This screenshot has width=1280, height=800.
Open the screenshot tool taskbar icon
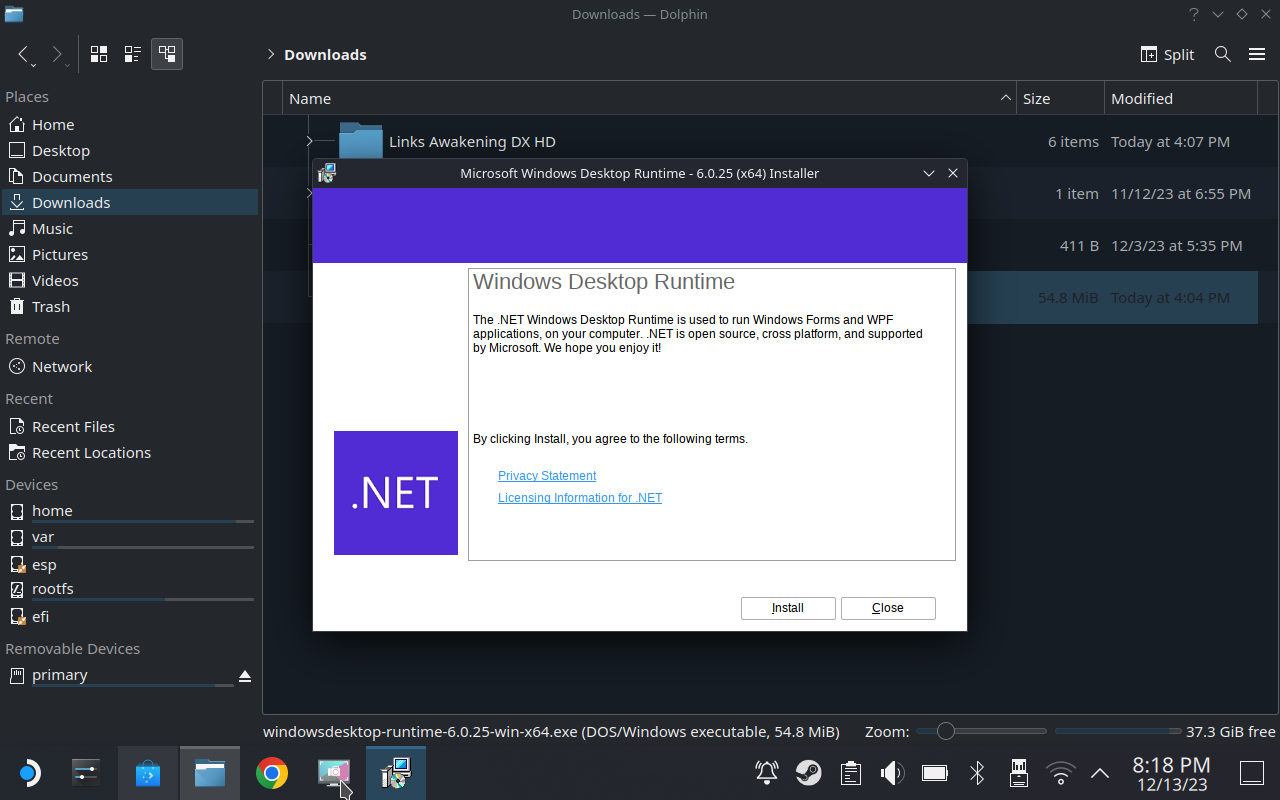click(334, 773)
